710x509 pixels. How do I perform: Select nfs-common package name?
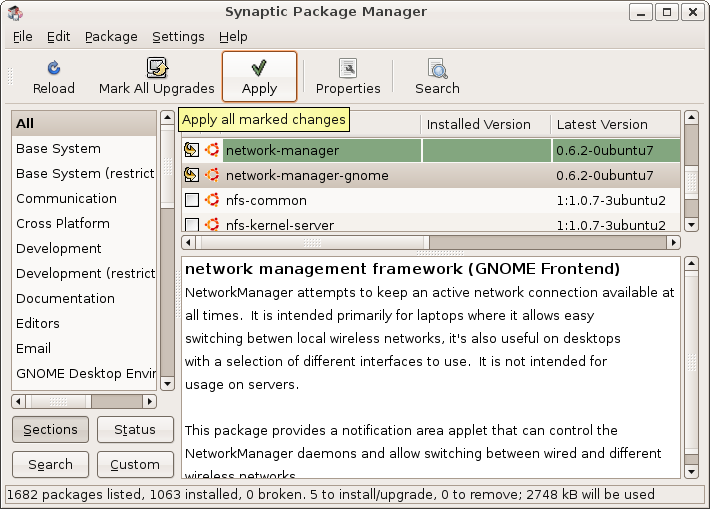pos(266,200)
